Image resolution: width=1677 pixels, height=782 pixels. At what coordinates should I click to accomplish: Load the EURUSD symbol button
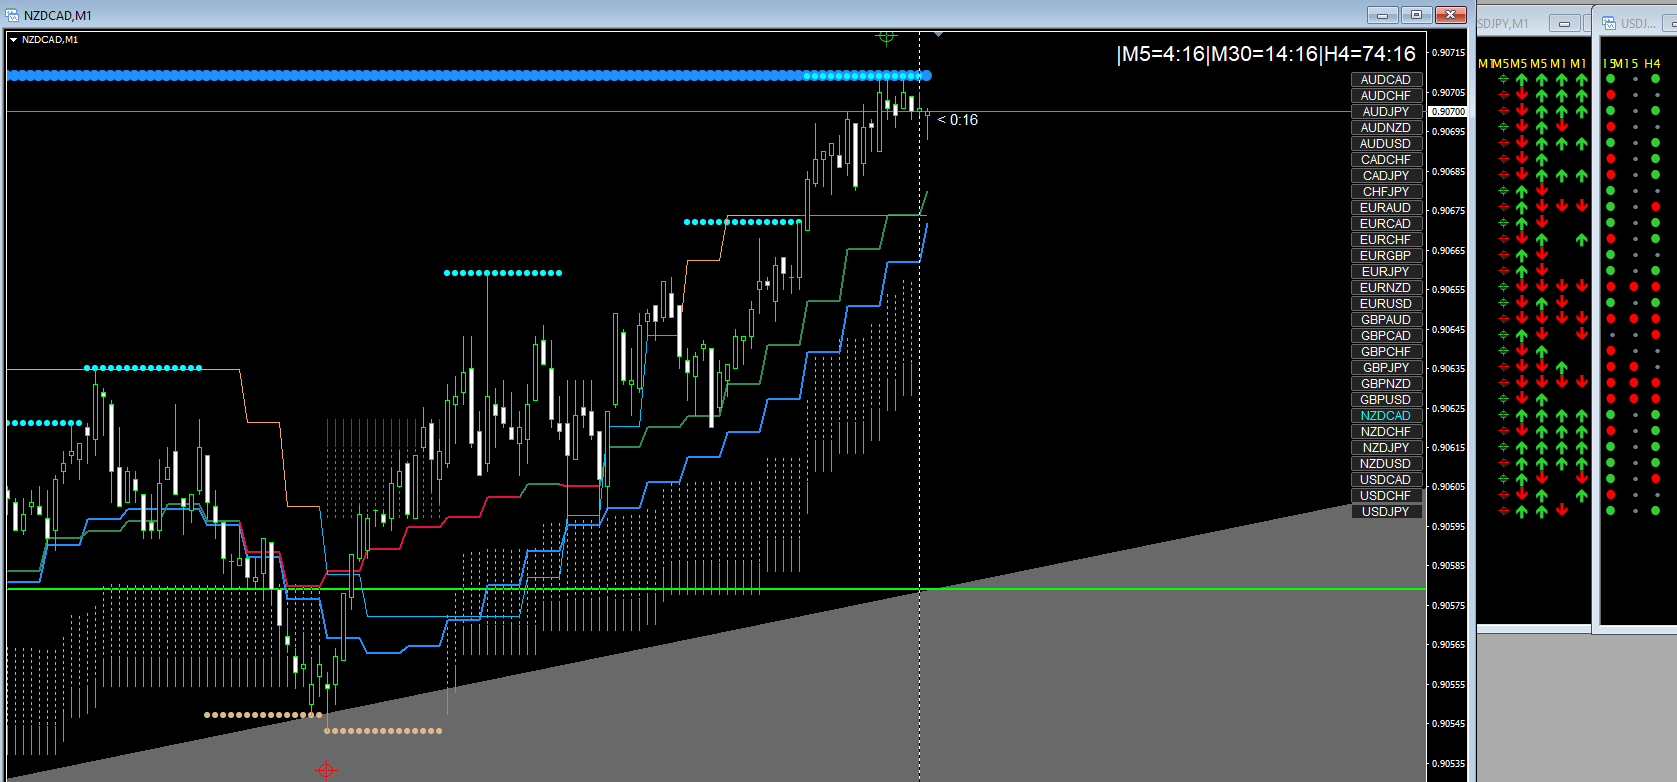tap(1386, 304)
